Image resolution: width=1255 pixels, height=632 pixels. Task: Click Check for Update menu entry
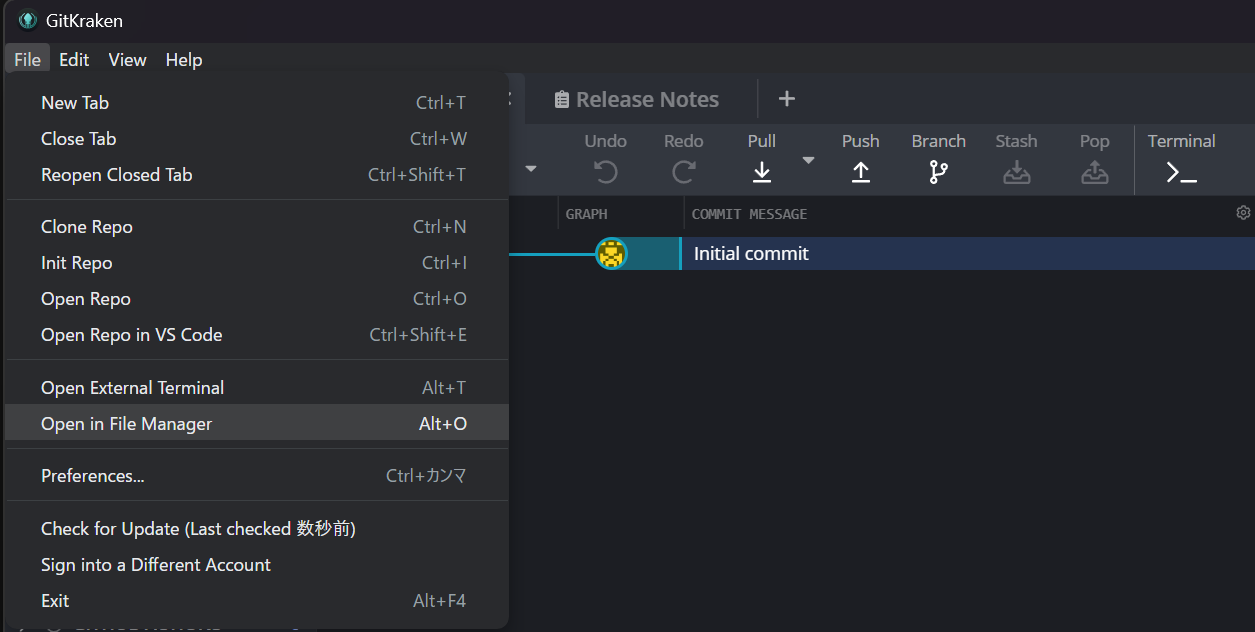tap(198, 529)
